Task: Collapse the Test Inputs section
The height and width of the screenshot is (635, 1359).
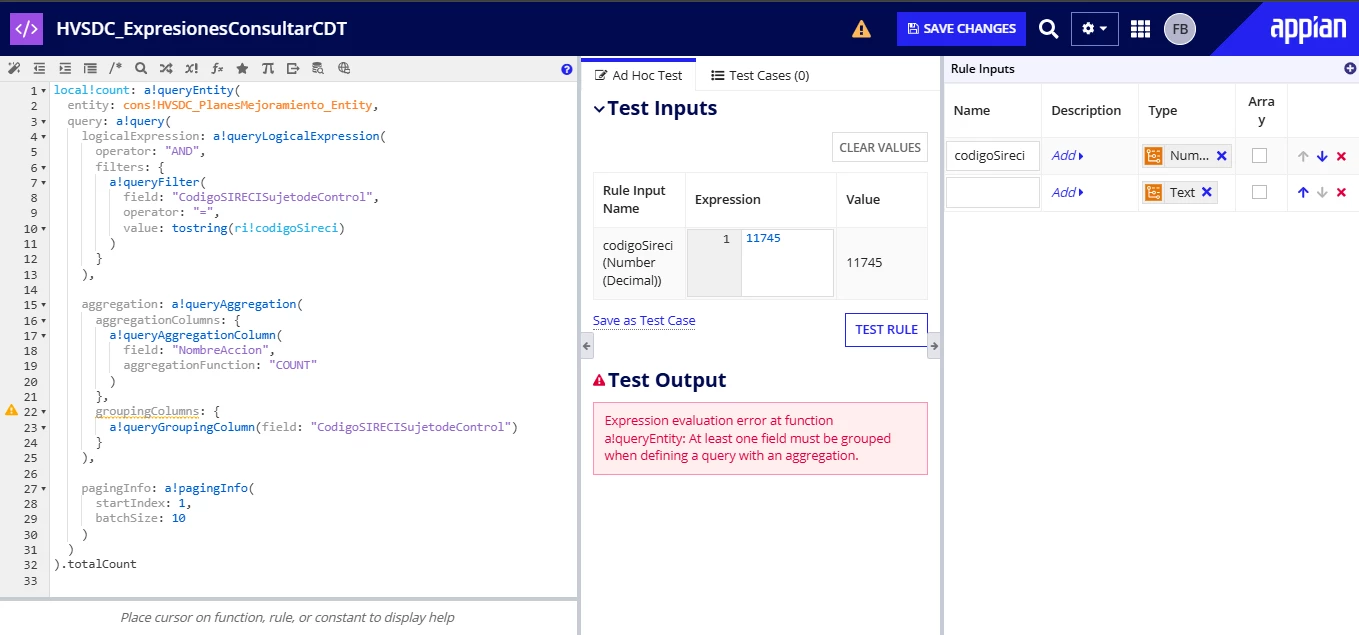Action: pos(599,109)
